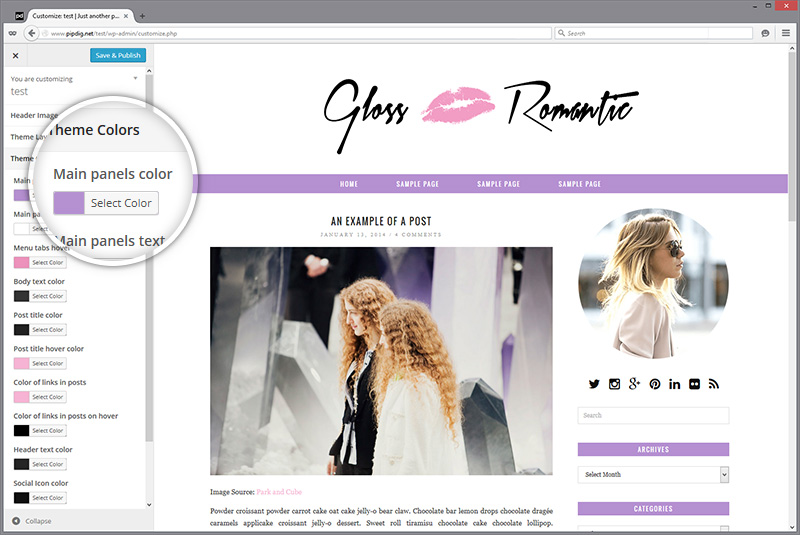This screenshot has width=800, height=535.
Task: Open the Select Month archives dropdown
Action: [653, 474]
